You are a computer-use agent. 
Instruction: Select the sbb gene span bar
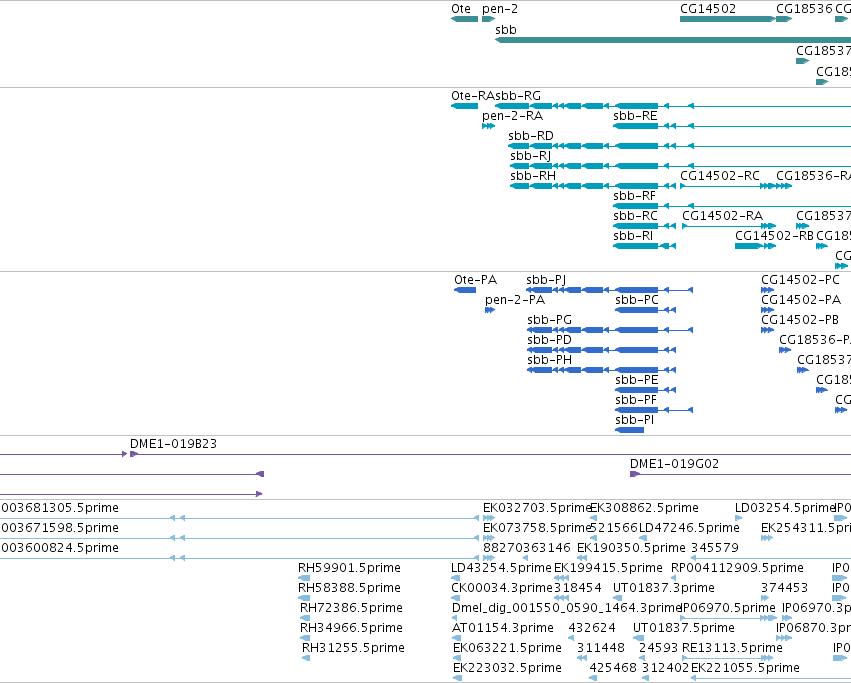[673, 40]
